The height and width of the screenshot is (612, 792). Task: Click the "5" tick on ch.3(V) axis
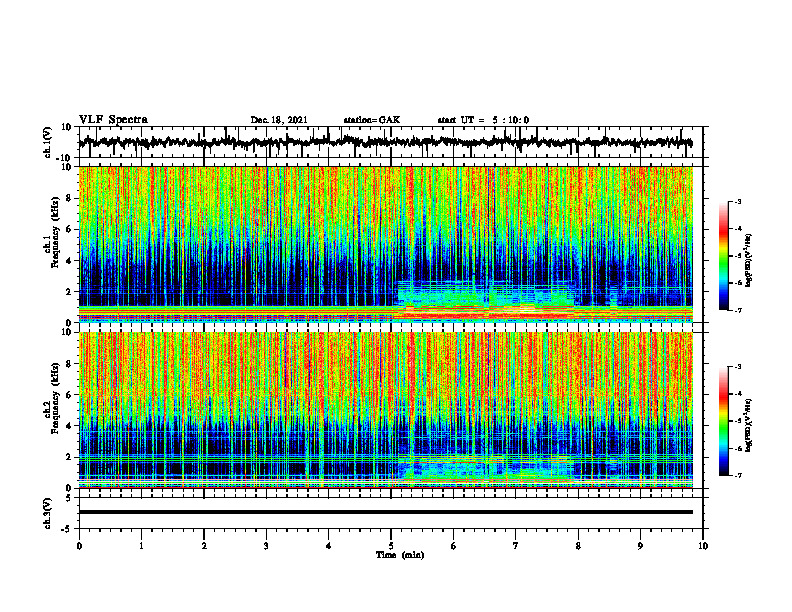[70, 498]
